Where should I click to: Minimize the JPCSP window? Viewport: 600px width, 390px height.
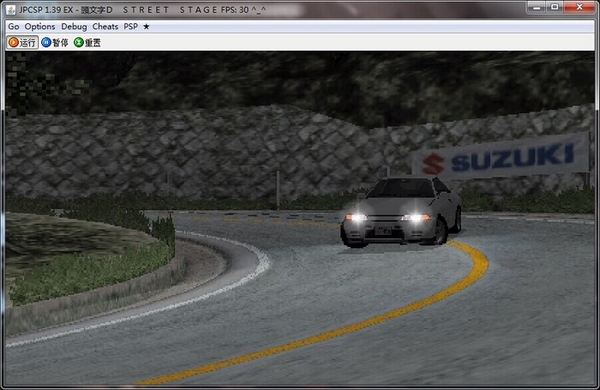click(537, 7)
